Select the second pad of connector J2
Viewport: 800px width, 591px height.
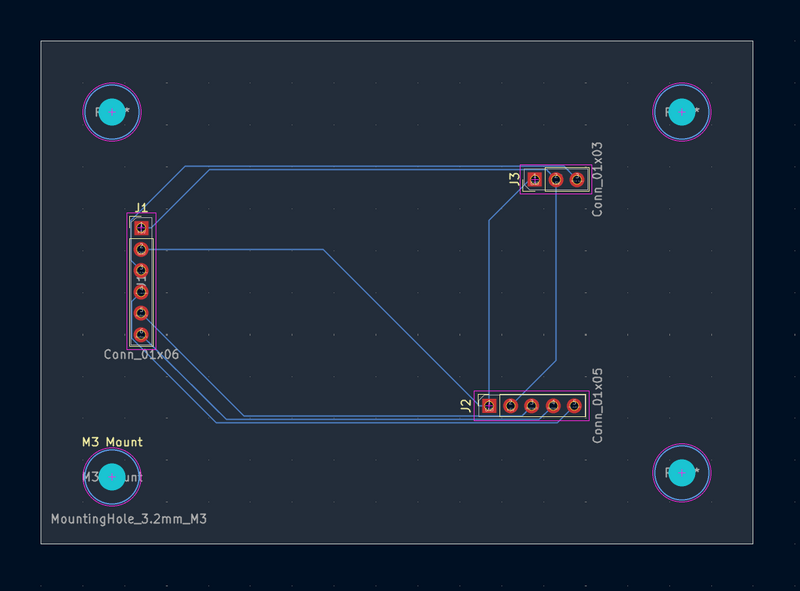point(511,406)
